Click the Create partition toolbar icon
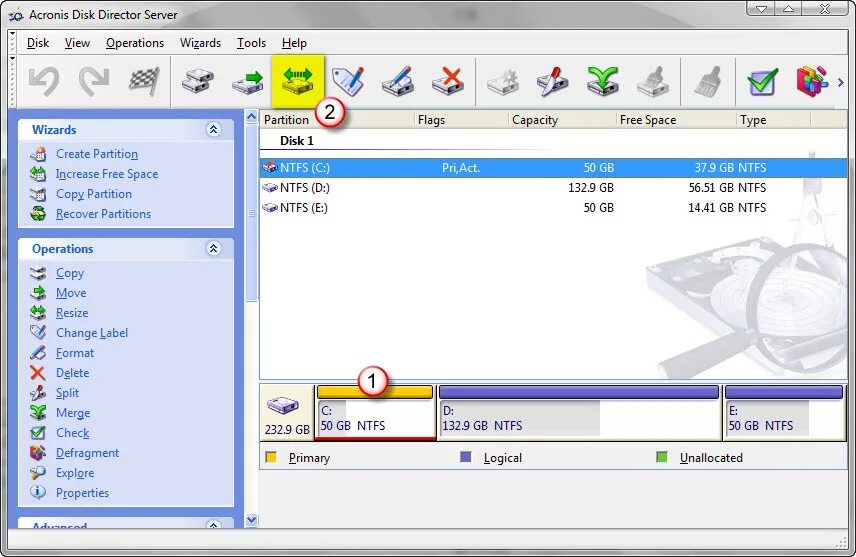The image size is (856, 557). (x=503, y=81)
